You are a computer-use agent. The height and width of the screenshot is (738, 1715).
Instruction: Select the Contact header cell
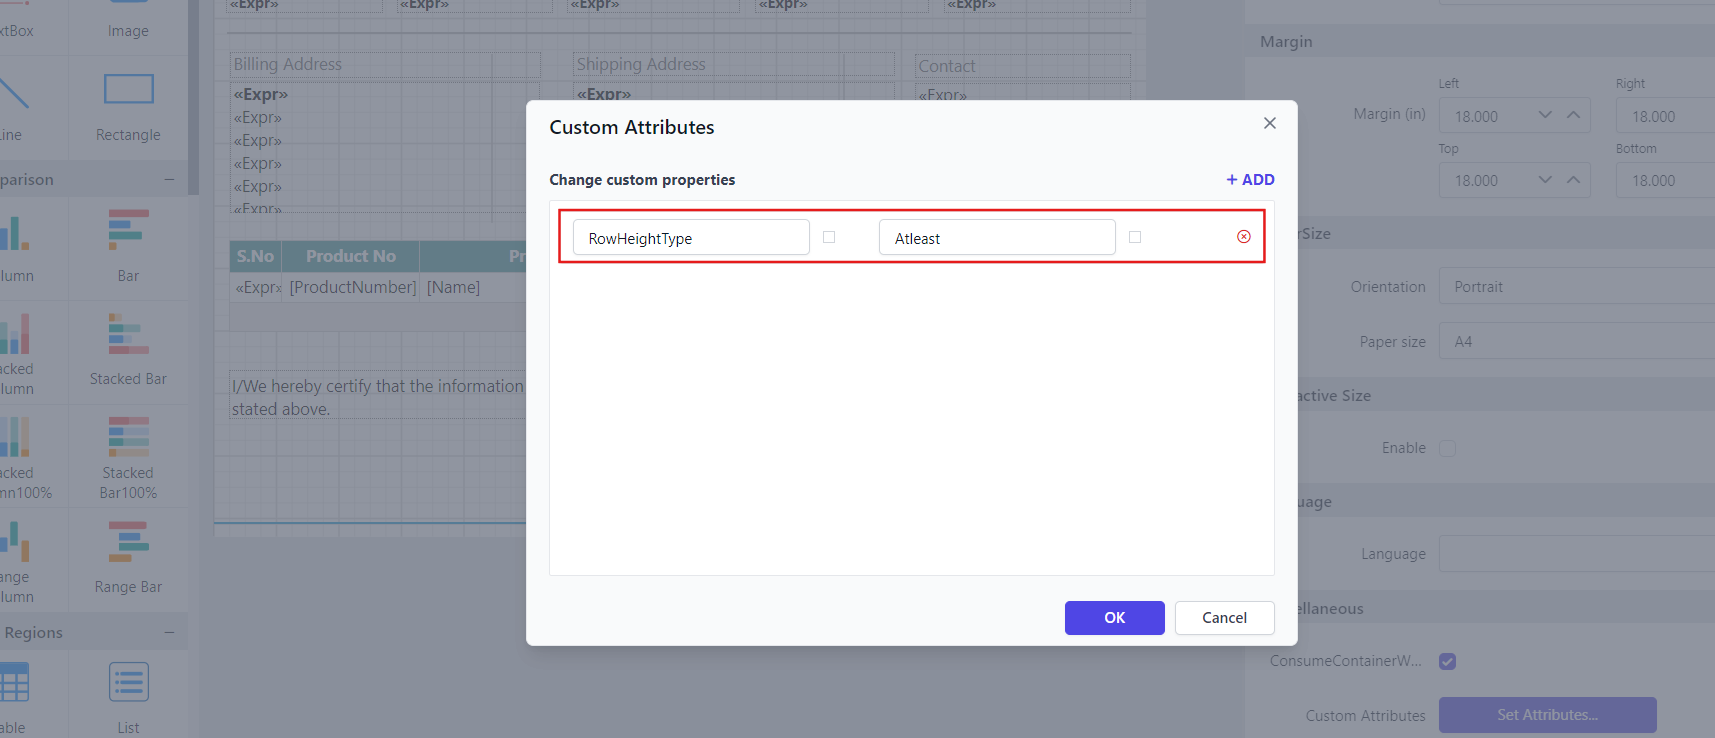[1023, 66]
